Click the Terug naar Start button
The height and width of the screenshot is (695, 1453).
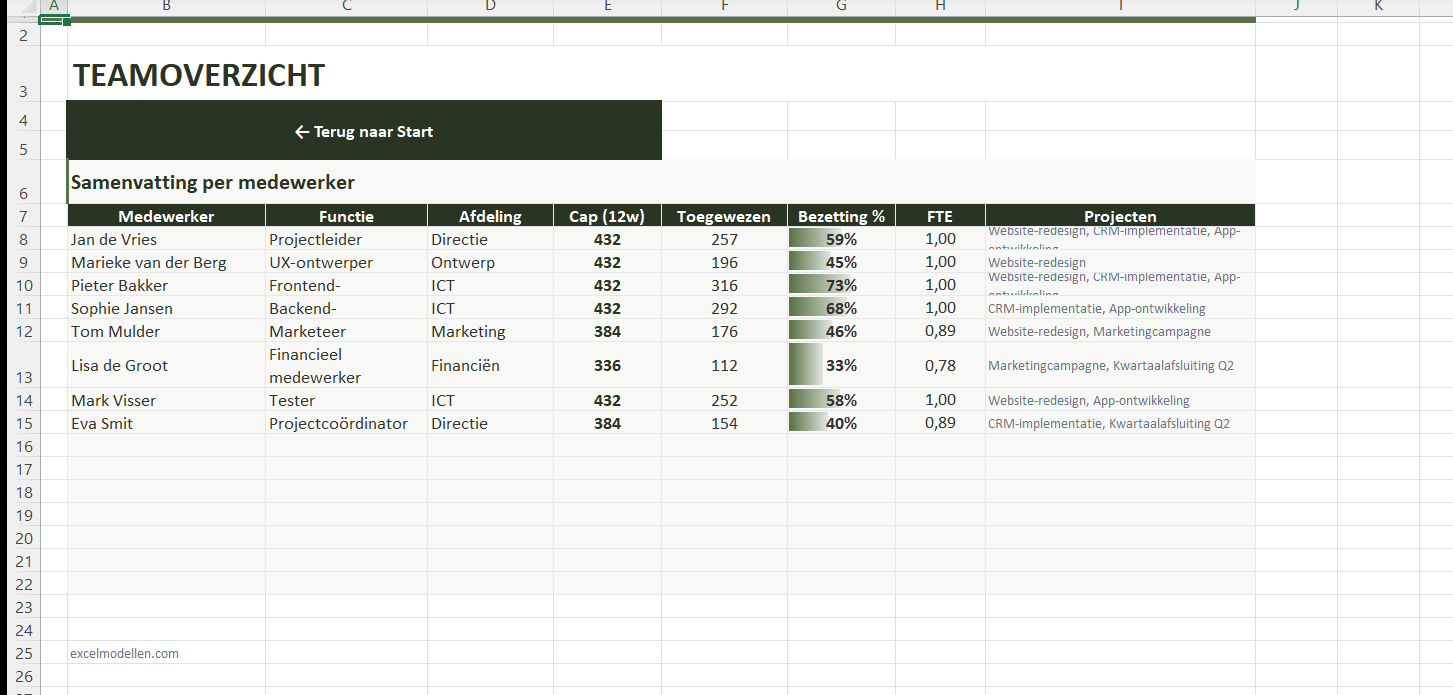tap(364, 131)
